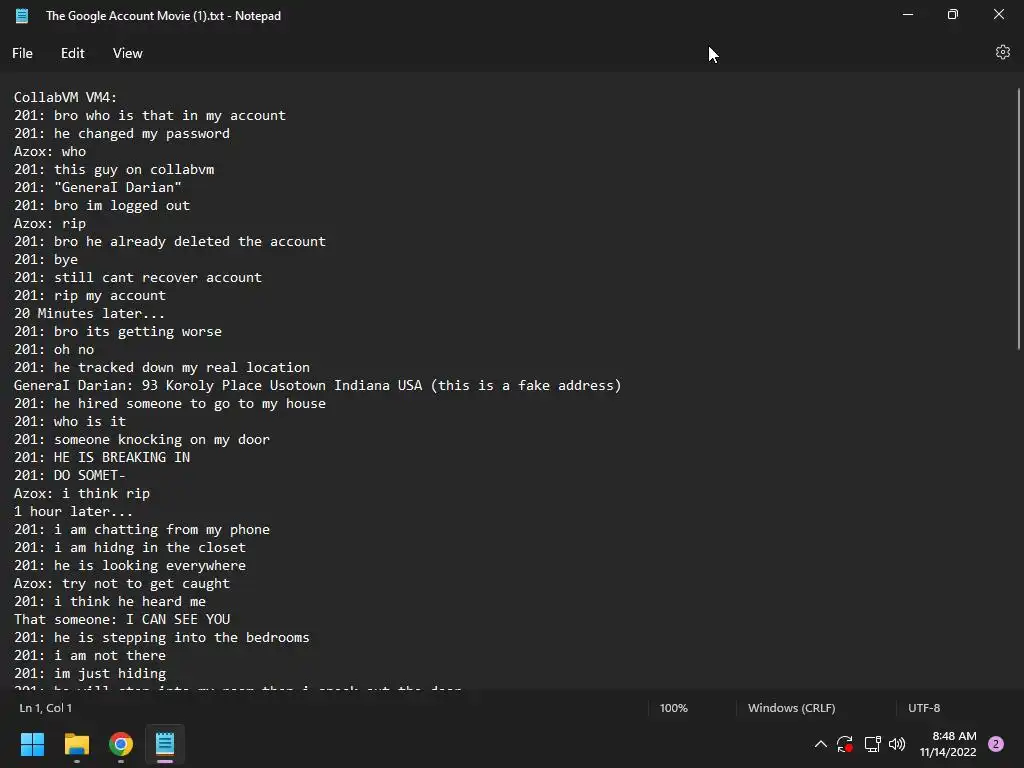The height and width of the screenshot is (768, 1024).
Task: Click the Notepad icon in title bar
Action: [22, 16]
